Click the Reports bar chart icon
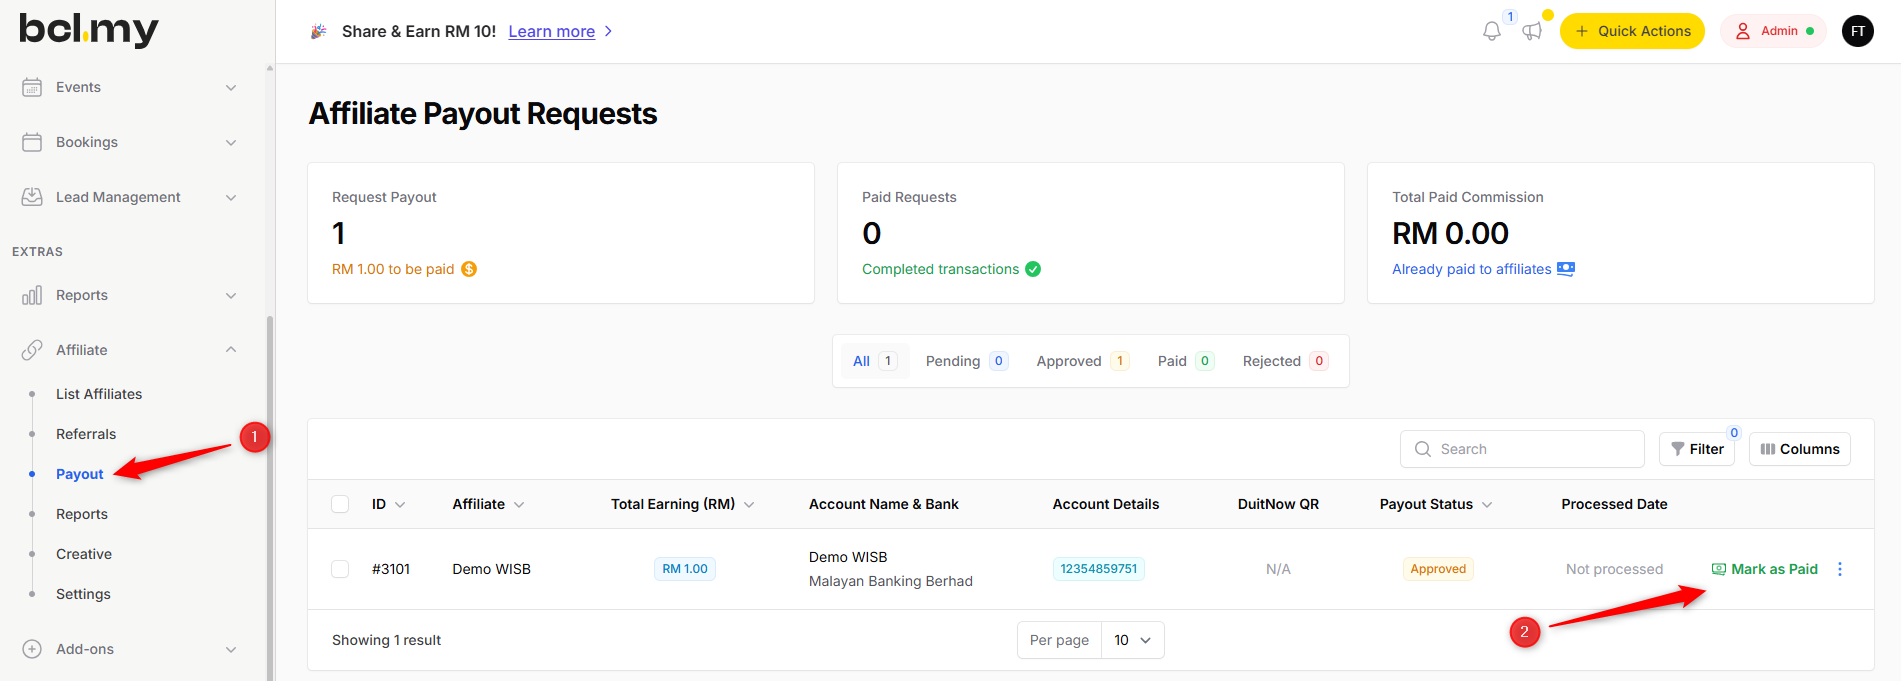Image resolution: width=1901 pixels, height=681 pixels. (x=32, y=295)
